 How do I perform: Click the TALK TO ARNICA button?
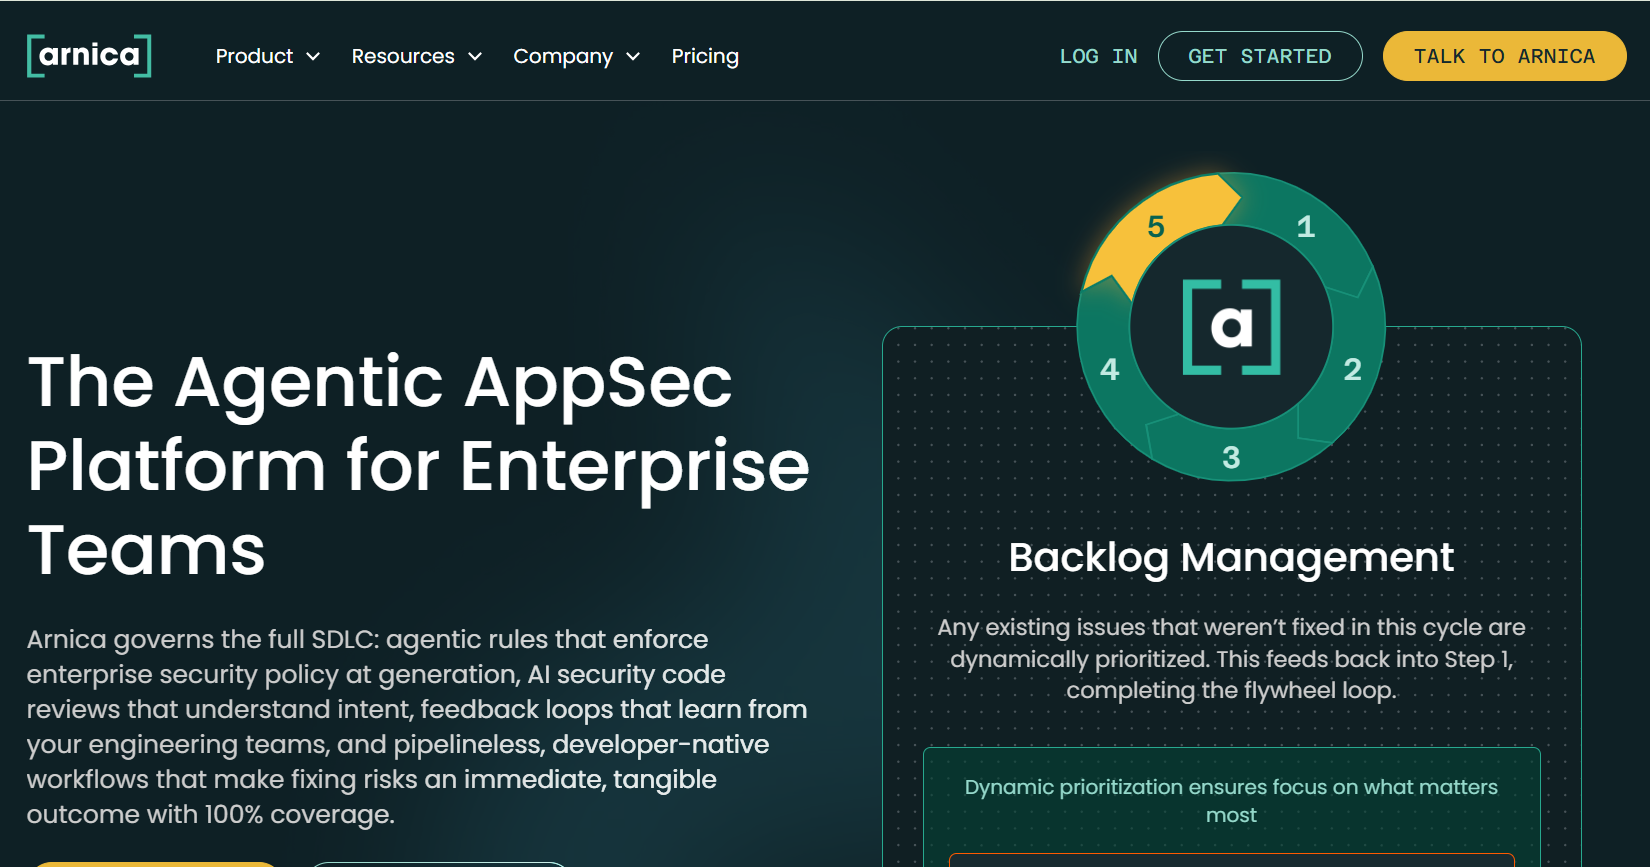(1504, 56)
